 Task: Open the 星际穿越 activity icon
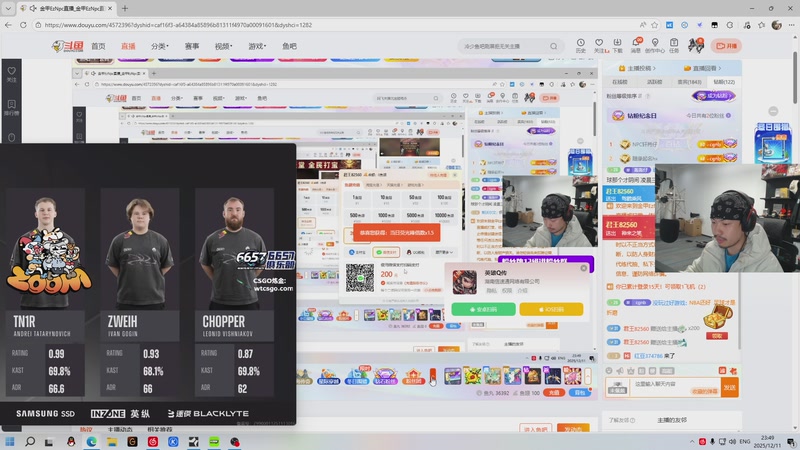click(329, 377)
